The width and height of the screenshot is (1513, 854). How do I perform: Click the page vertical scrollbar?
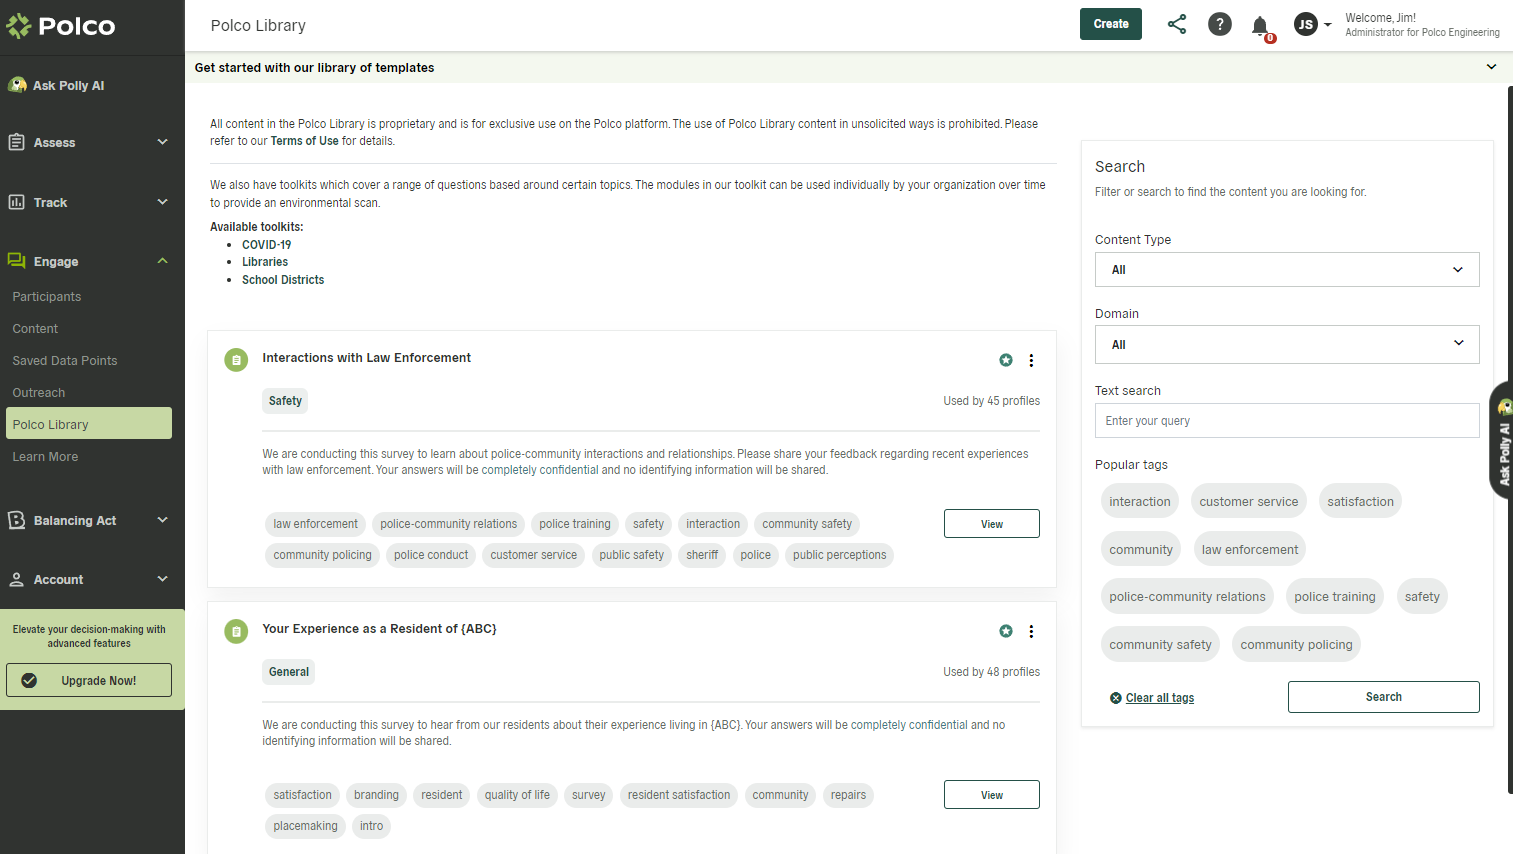pos(1510,440)
